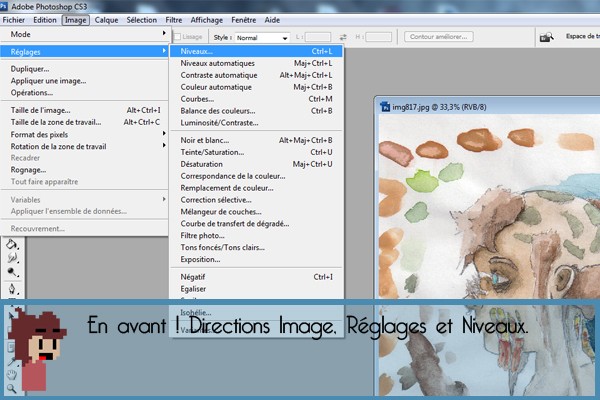This screenshot has height=400, width=600.
Task: Open the Image menu
Action: pyautogui.click(x=75, y=20)
